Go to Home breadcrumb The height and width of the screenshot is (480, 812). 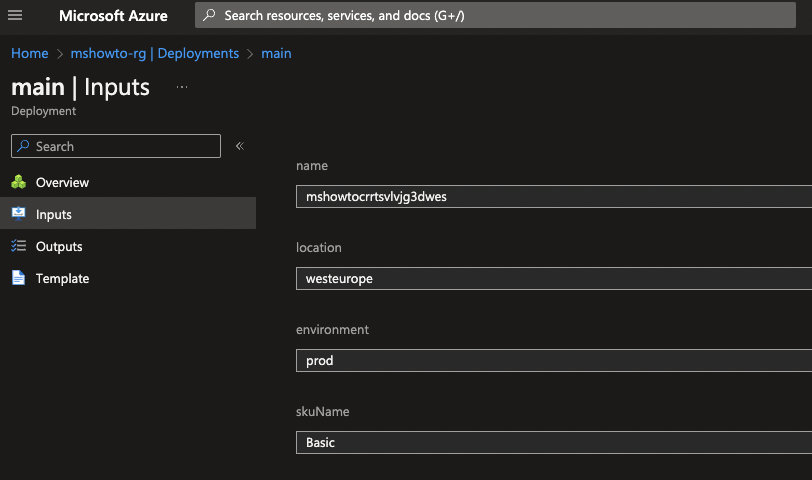(x=30, y=53)
